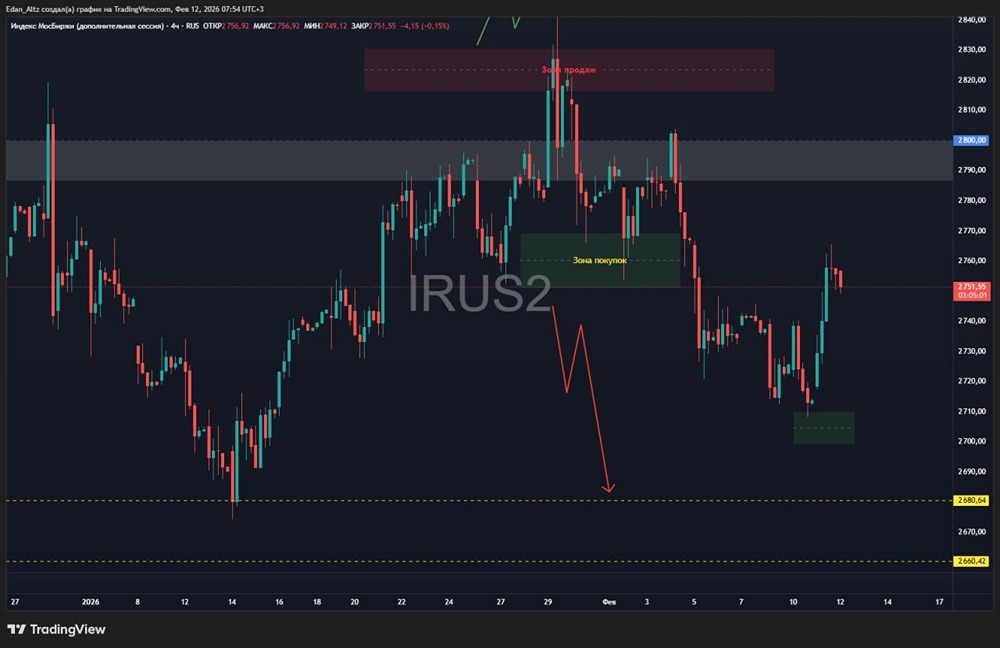Click the '20' date on time axis
This screenshot has height=648, width=1000.
click(x=355, y=601)
